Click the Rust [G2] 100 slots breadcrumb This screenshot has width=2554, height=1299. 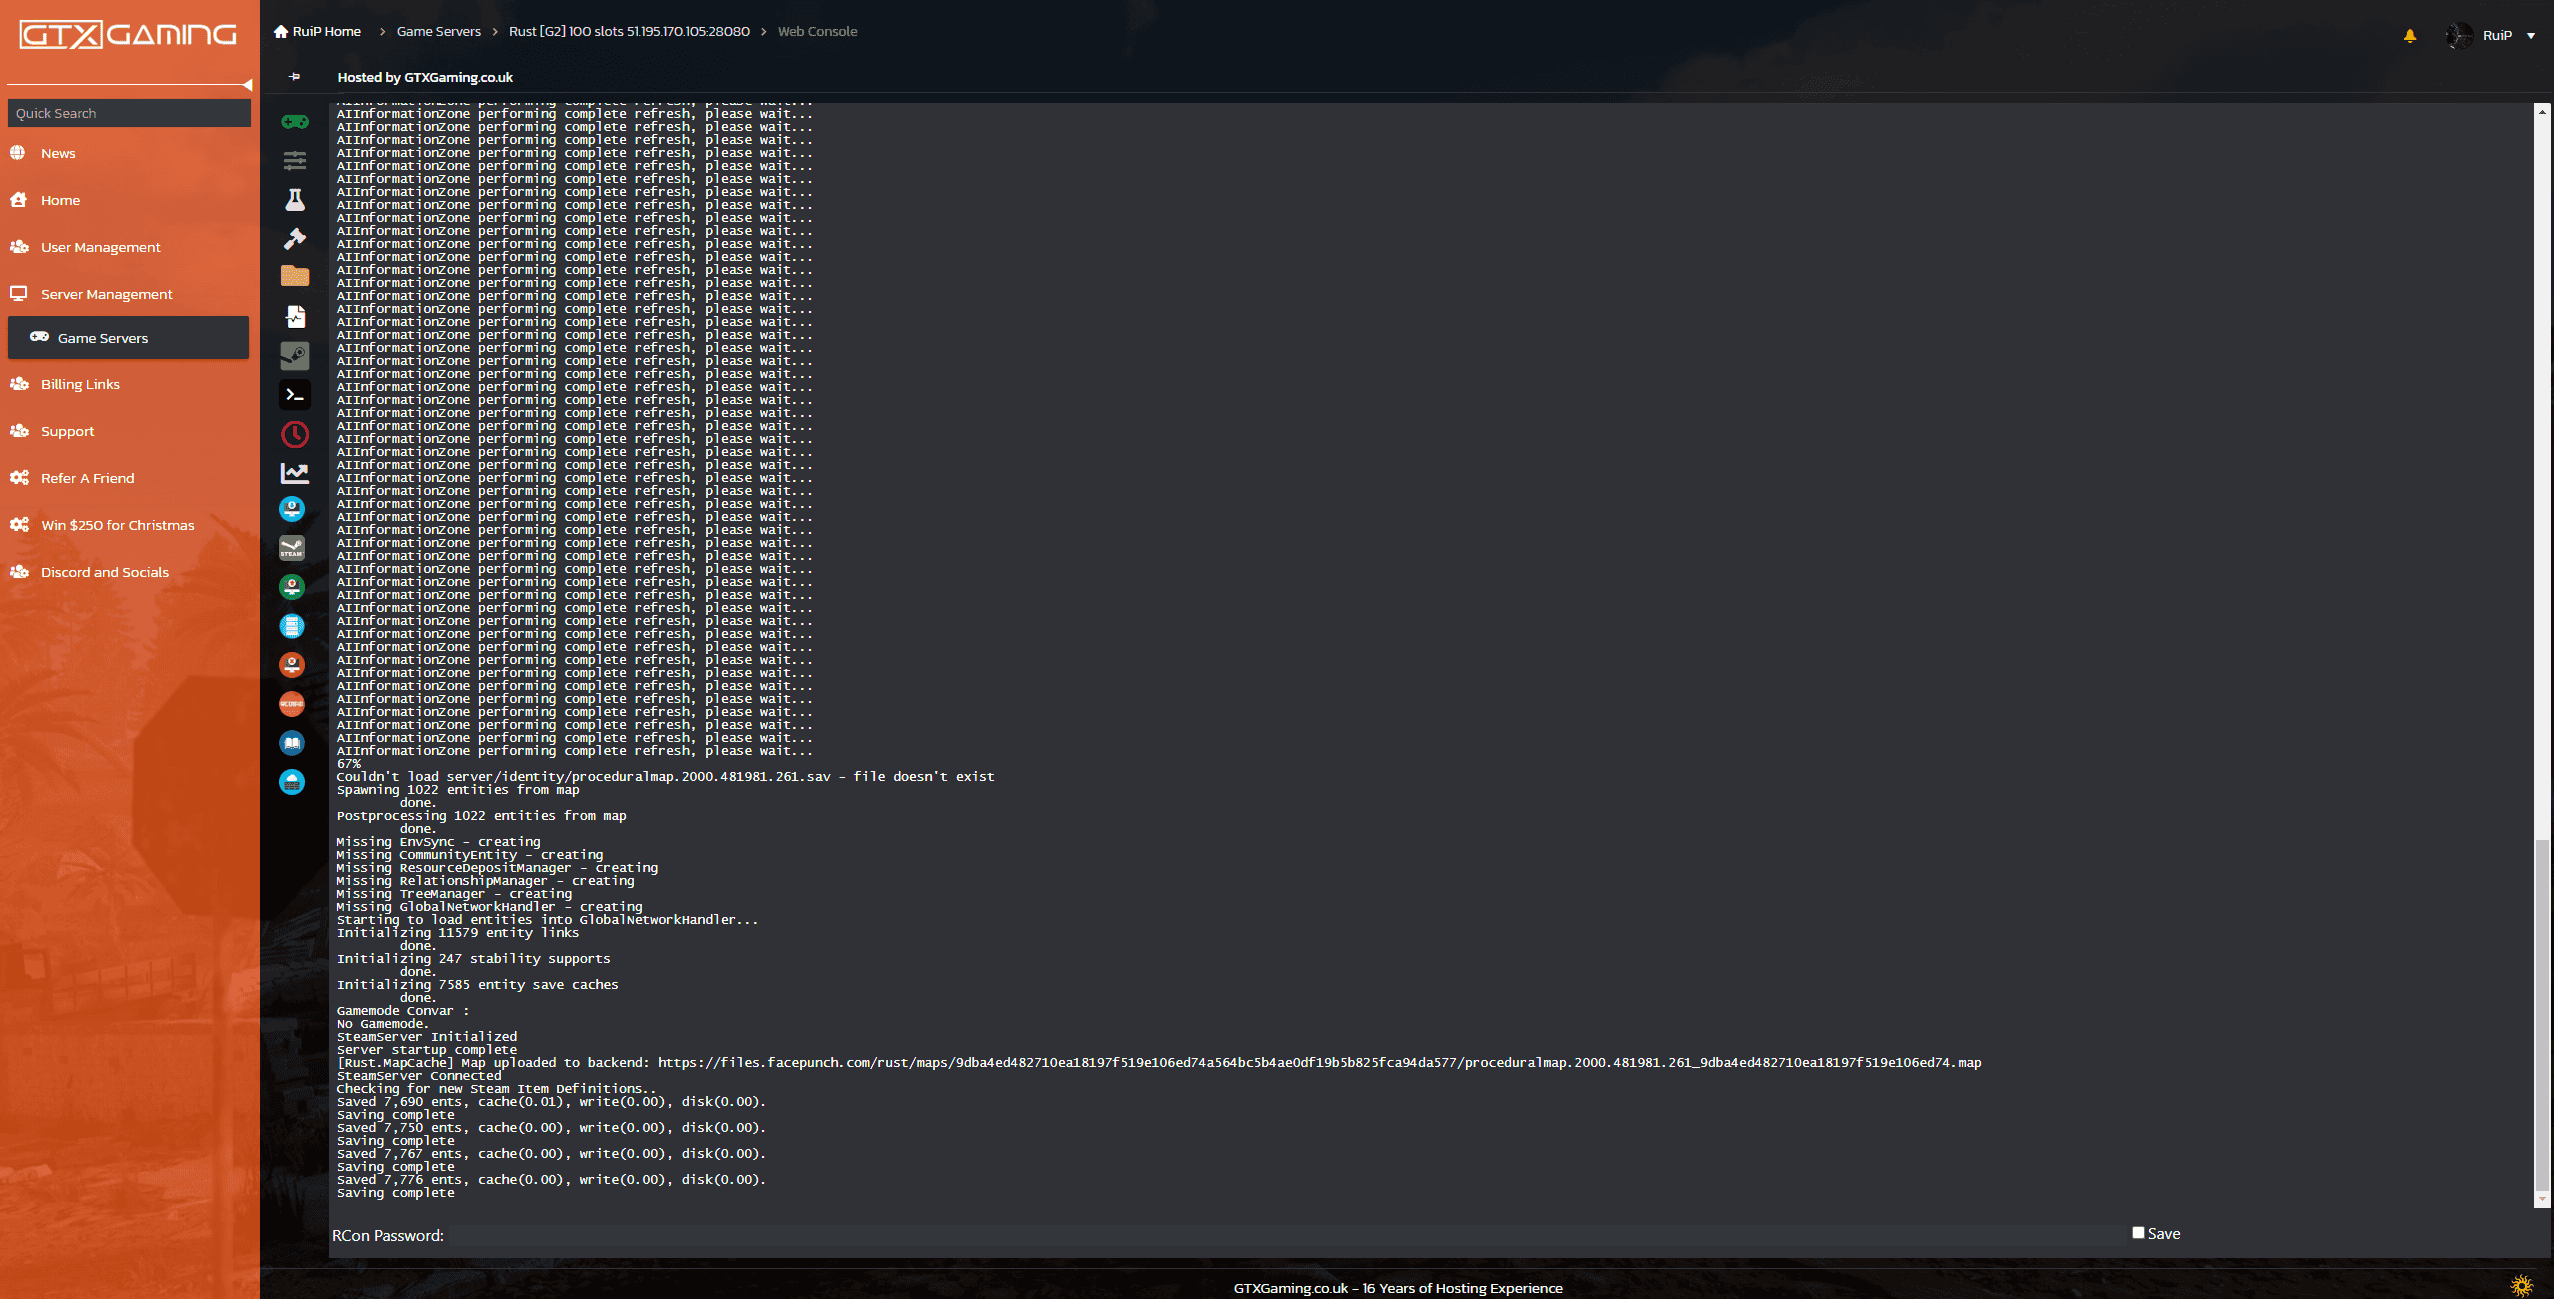point(629,31)
